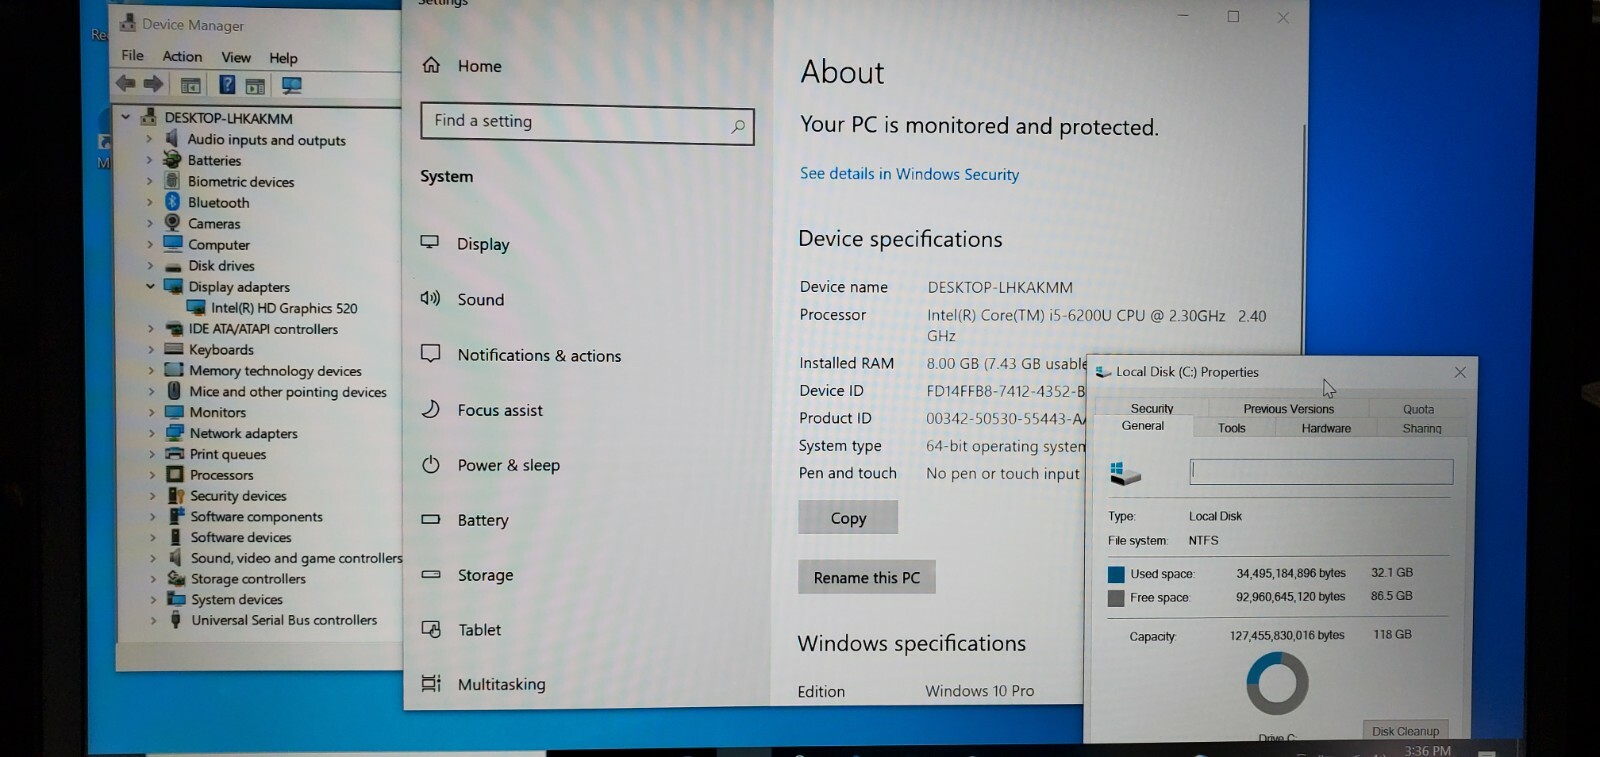The width and height of the screenshot is (1600, 757).
Task: Click the Disk Cleanup button
Action: coord(1405,731)
